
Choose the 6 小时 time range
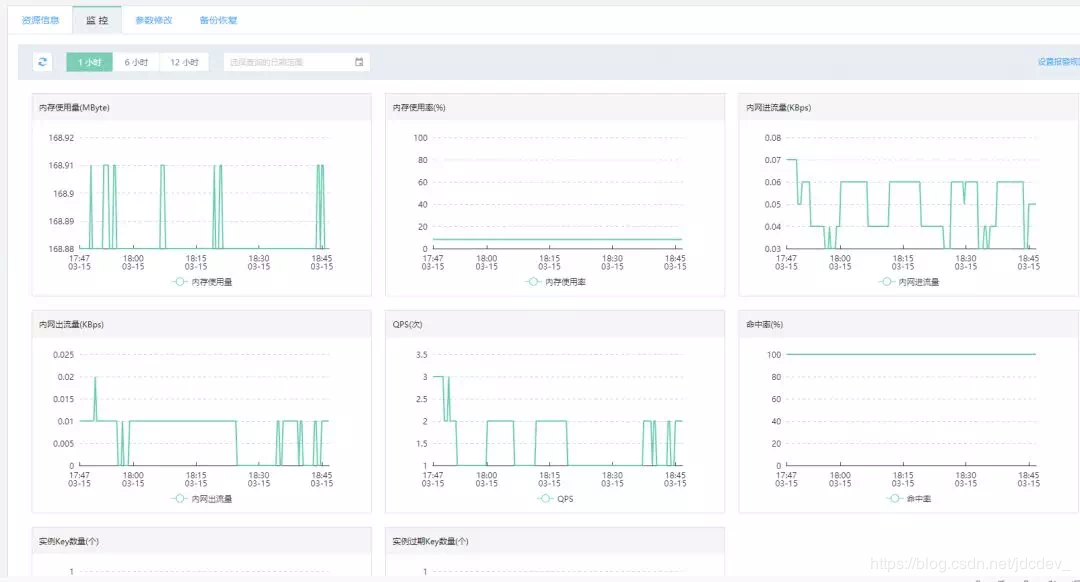coord(136,62)
